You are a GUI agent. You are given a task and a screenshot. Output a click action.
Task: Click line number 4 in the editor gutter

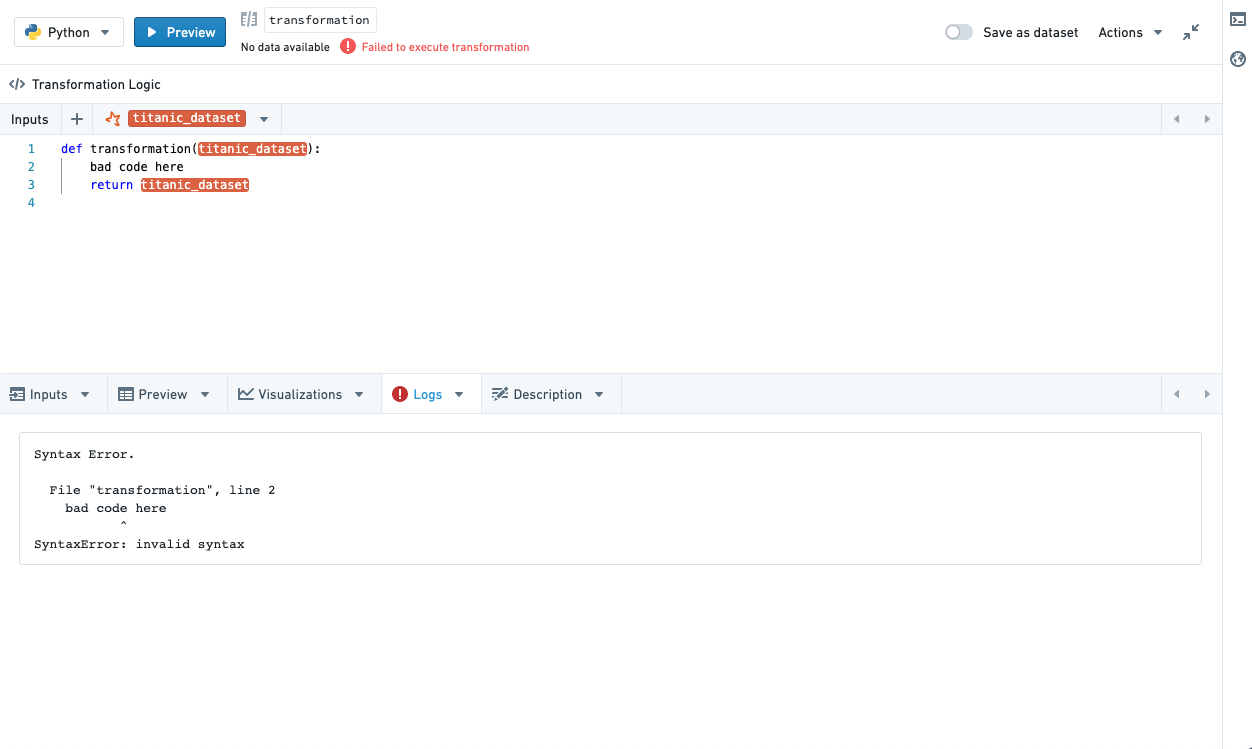click(x=31, y=203)
